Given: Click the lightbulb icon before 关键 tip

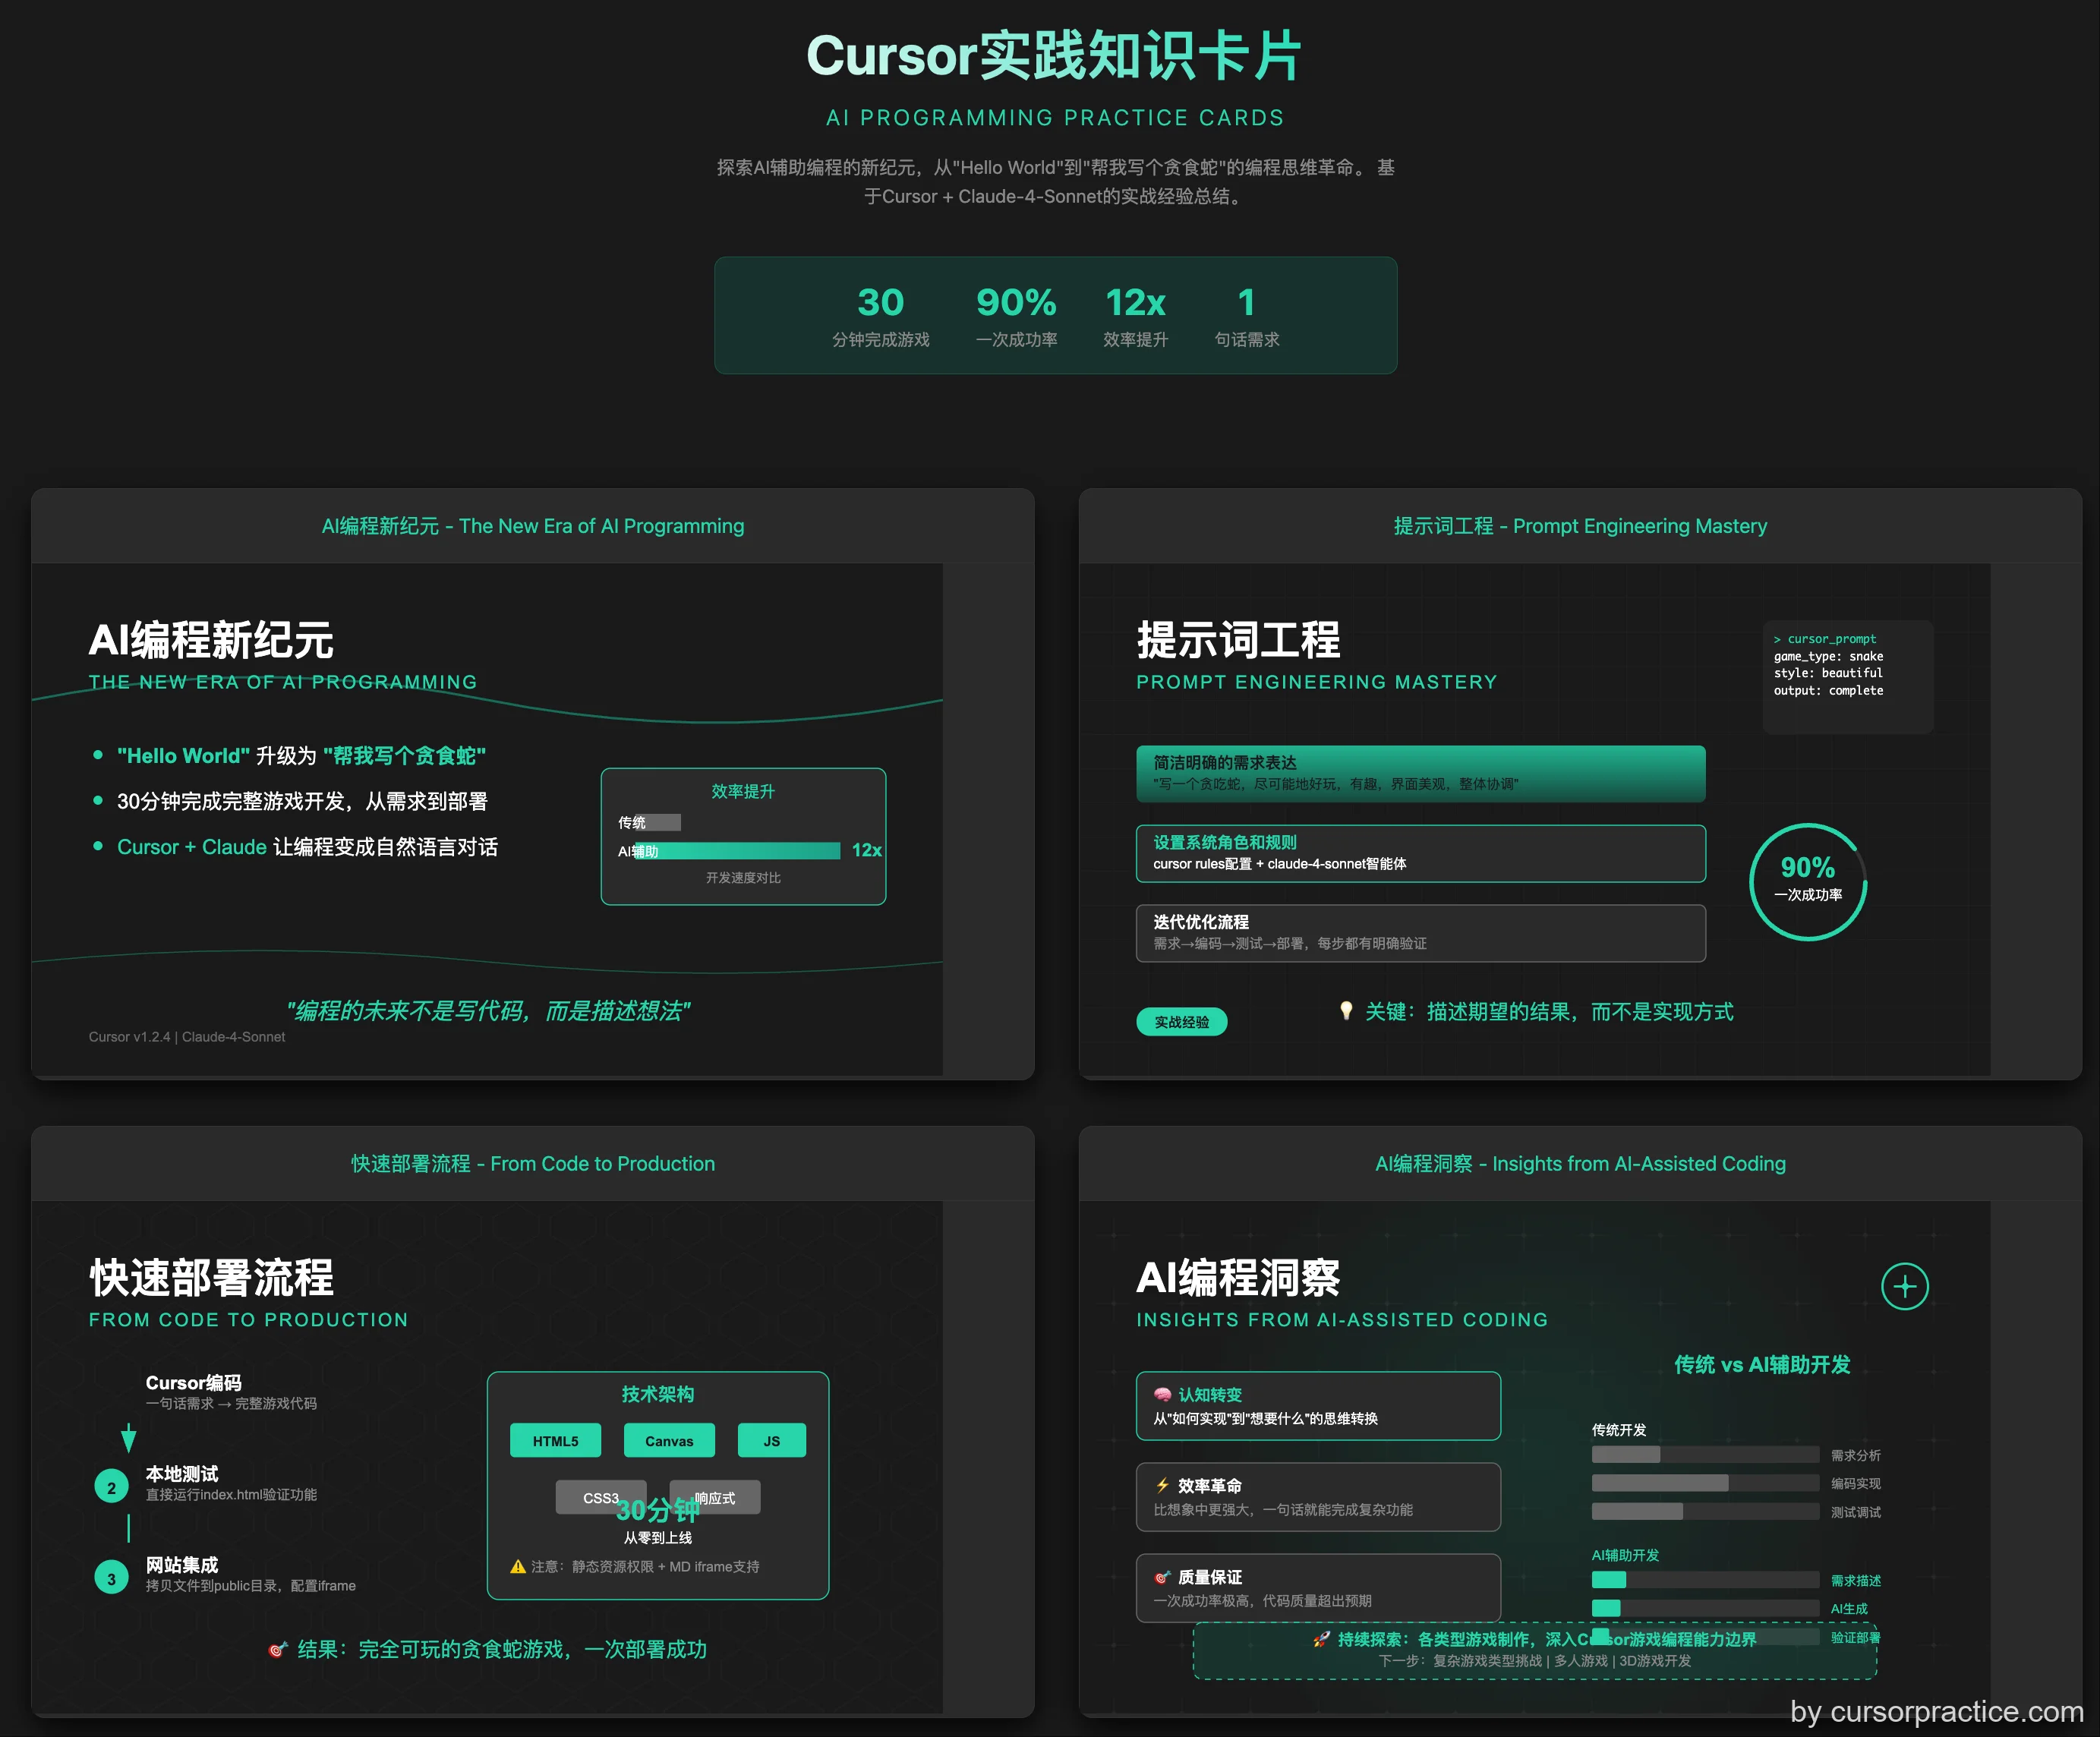Looking at the screenshot, I should coord(1346,1011).
